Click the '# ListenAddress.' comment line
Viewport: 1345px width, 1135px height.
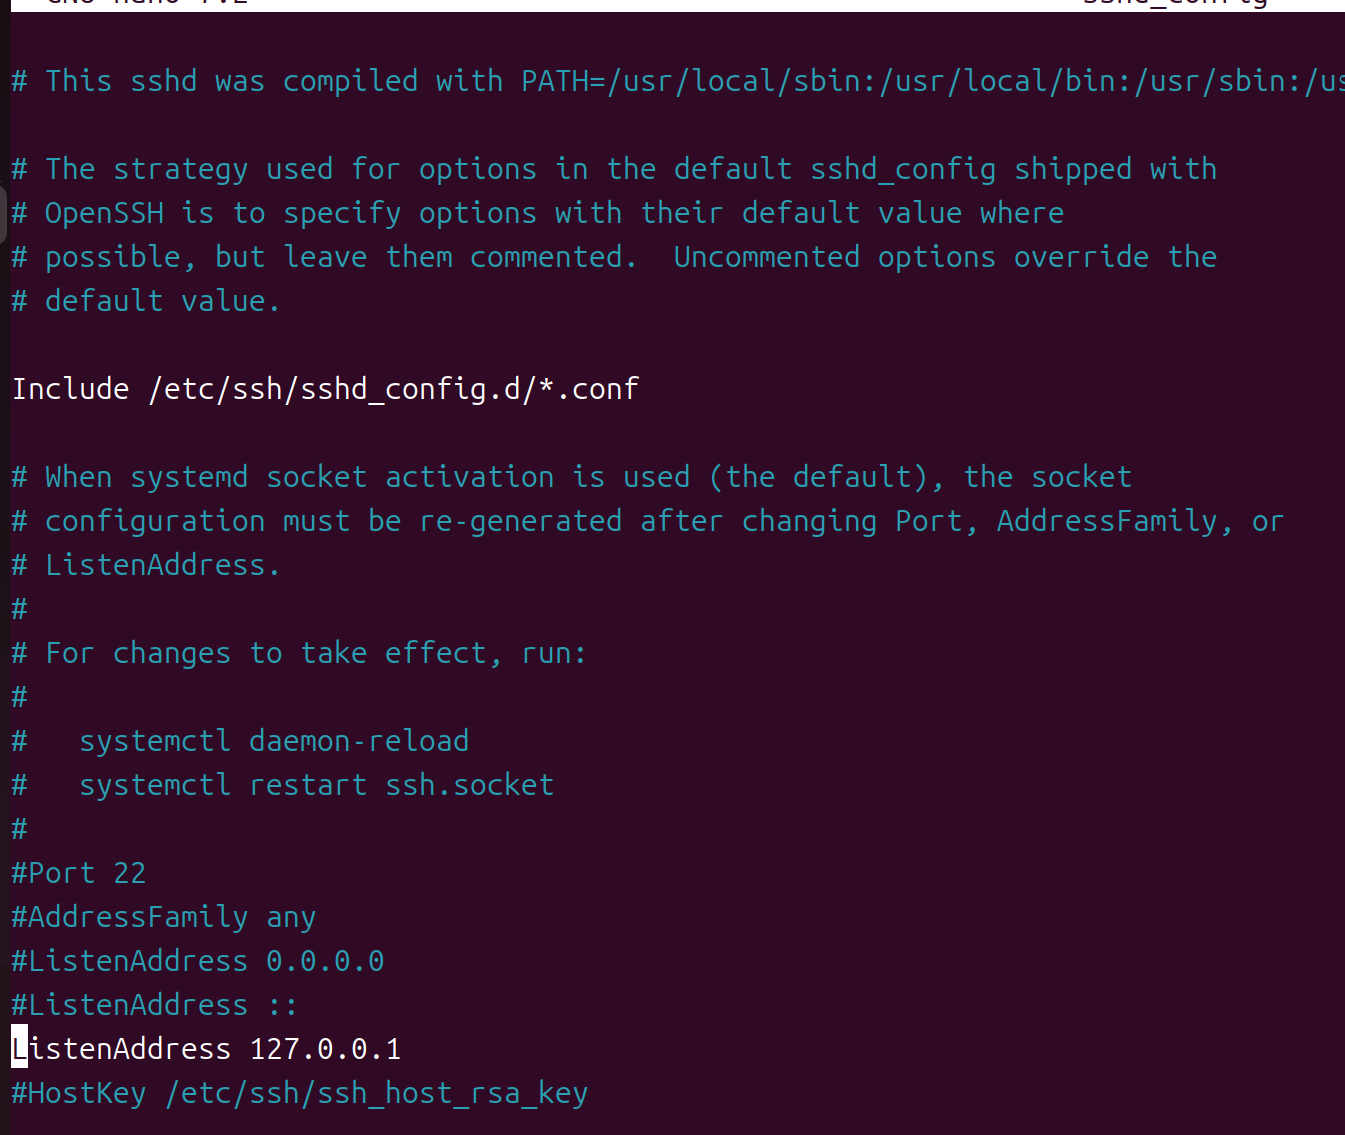pos(146,565)
